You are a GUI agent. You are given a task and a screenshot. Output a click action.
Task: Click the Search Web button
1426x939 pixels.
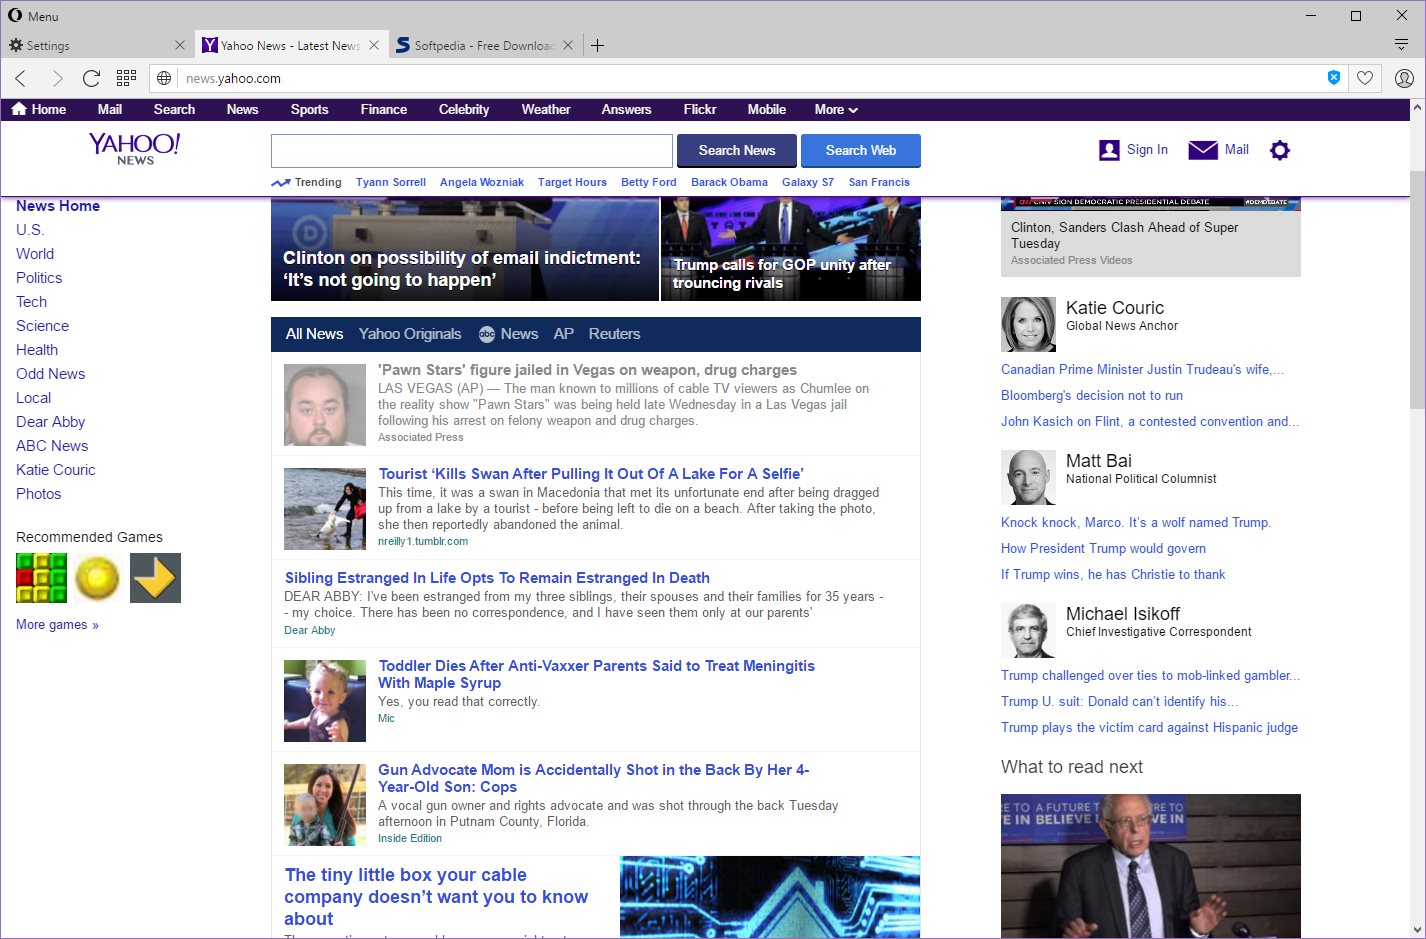pos(861,151)
